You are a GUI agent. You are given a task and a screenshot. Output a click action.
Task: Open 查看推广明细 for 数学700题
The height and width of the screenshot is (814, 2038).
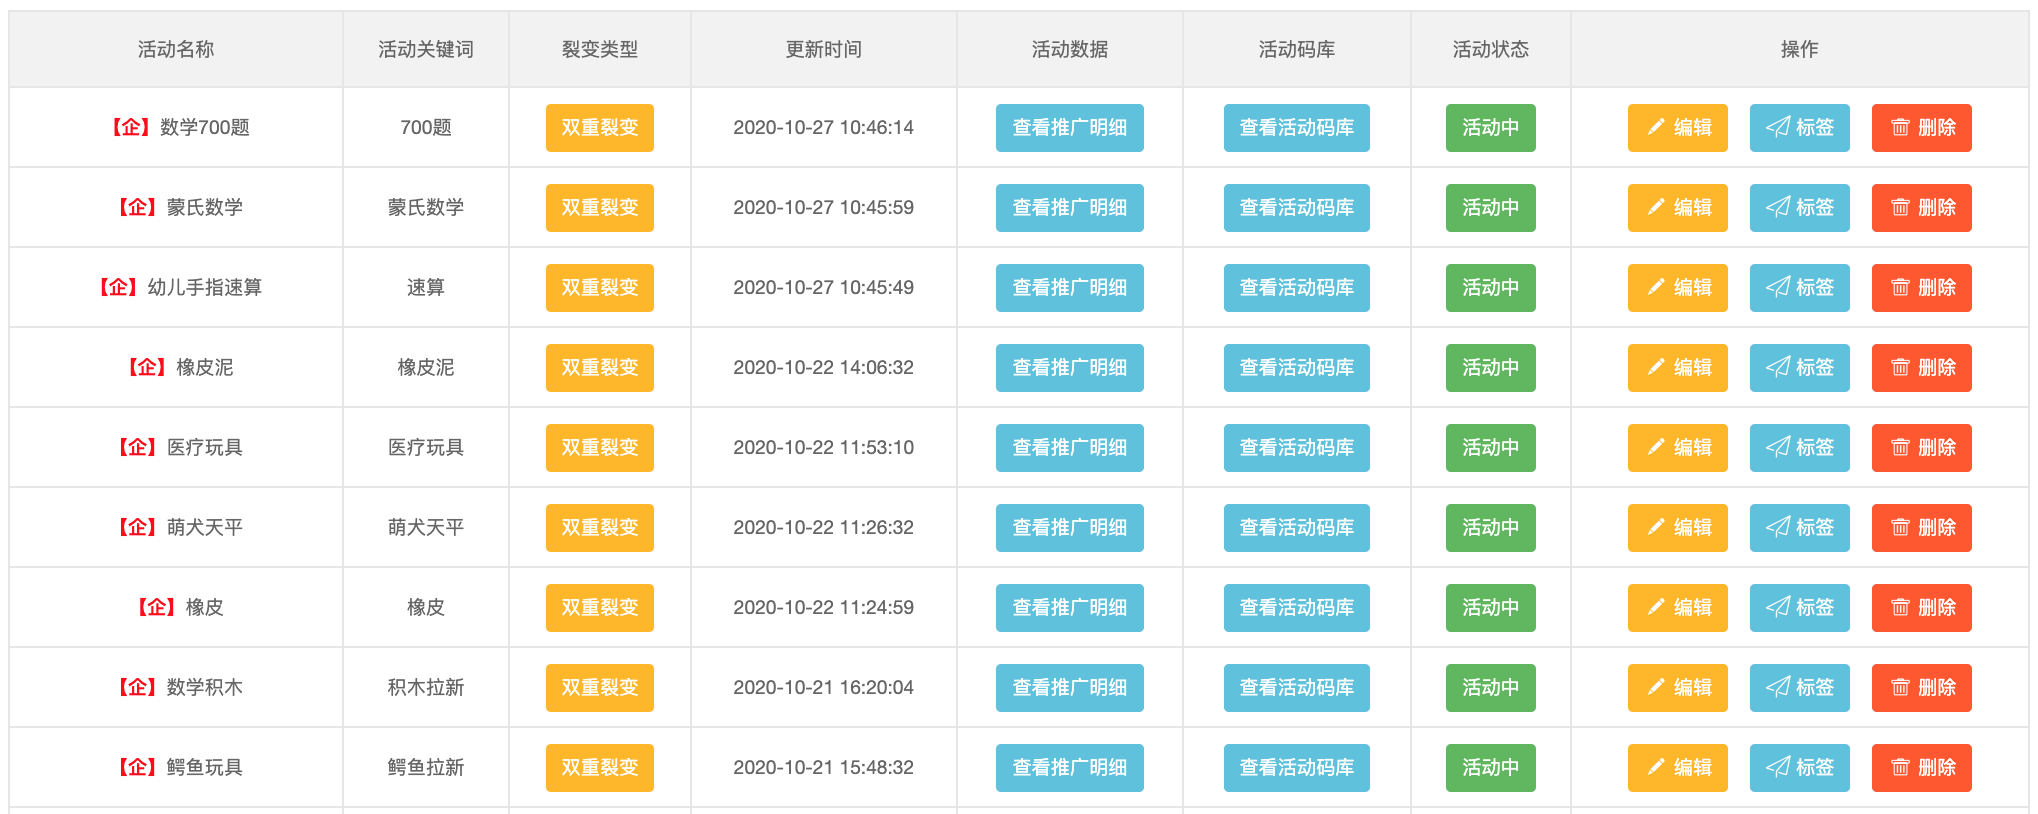pyautogui.click(x=1069, y=128)
